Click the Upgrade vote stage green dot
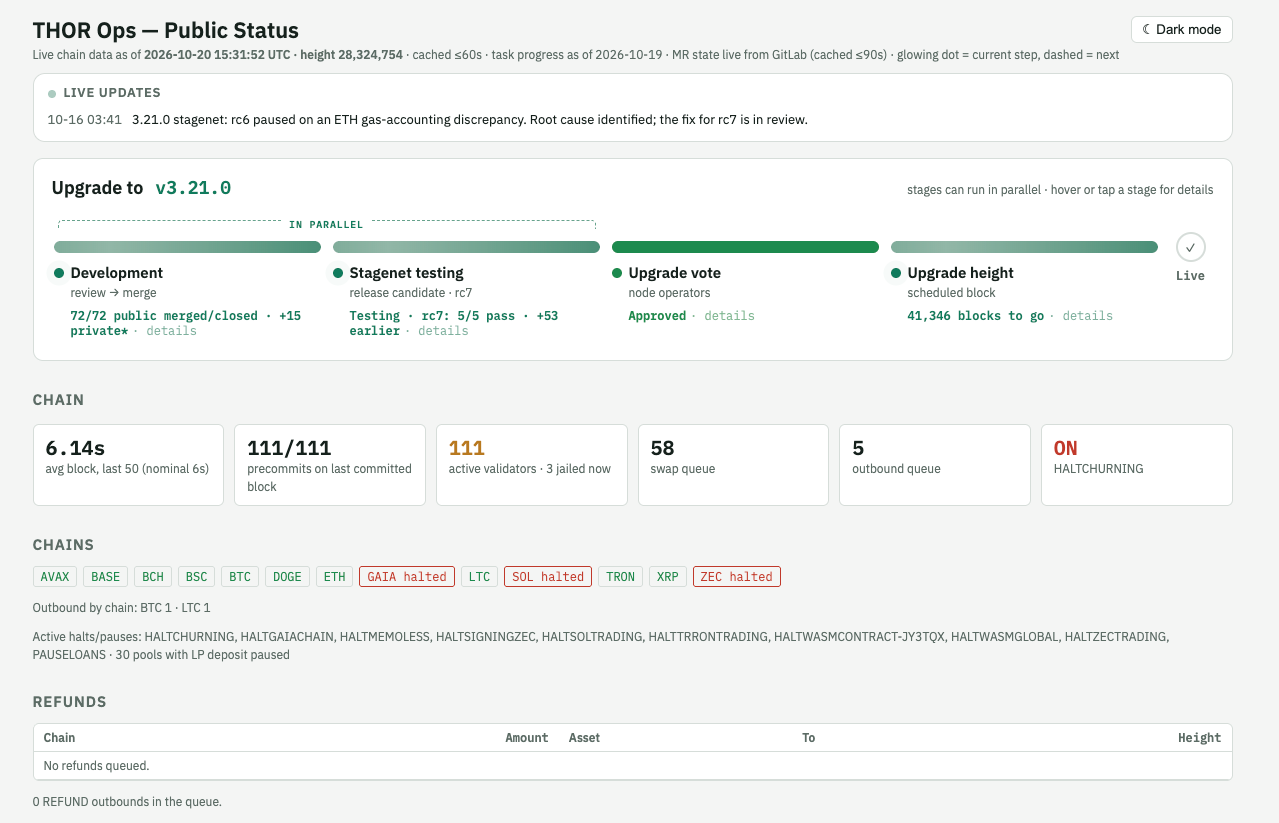The image size is (1279, 823). tap(617, 273)
